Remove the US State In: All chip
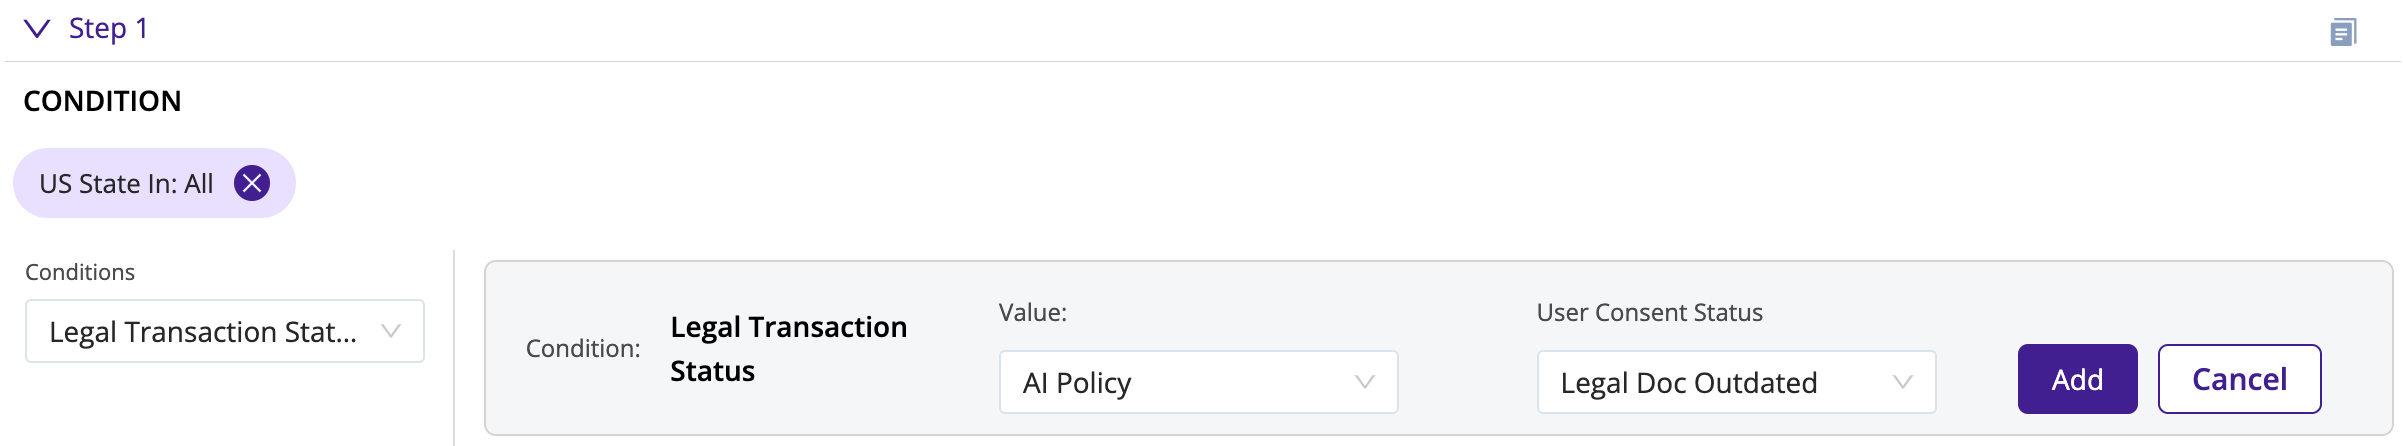 click(x=252, y=183)
